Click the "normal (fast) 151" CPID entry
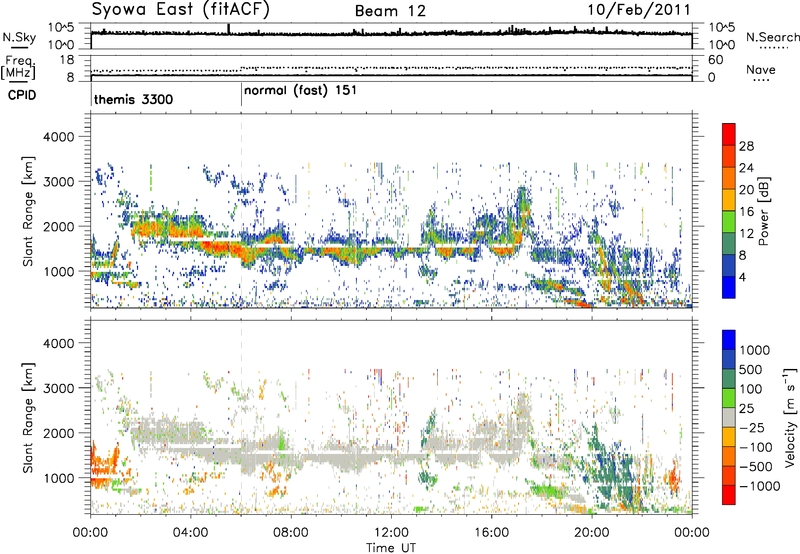This screenshot has width=800, height=554. [x=300, y=91]
